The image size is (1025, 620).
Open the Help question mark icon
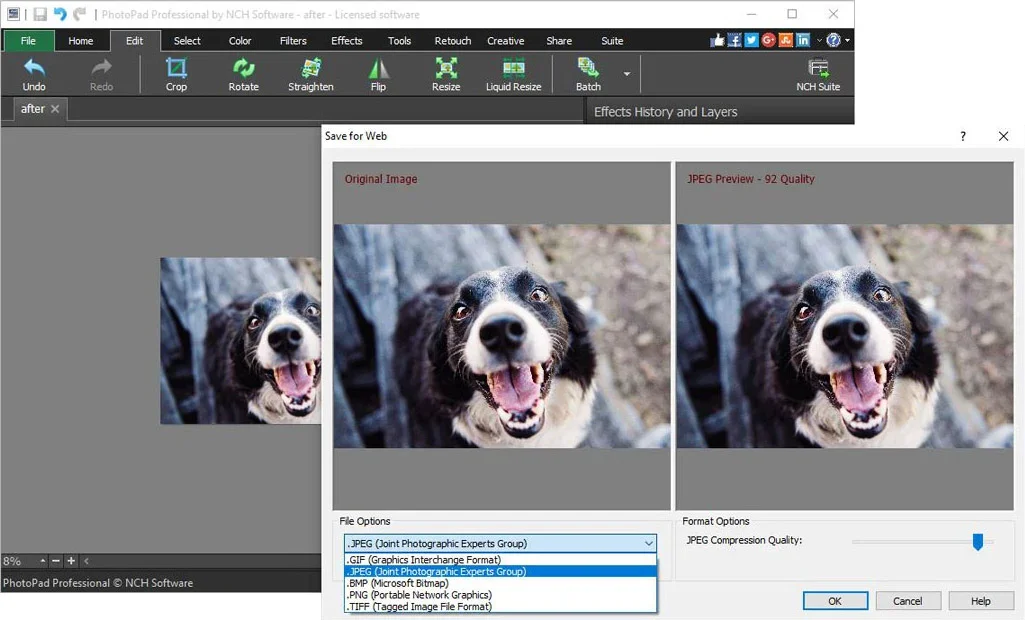click(833, 40)
